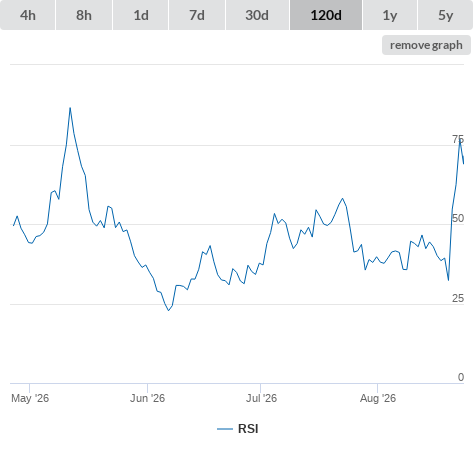
Task: Click the RSI peak point in mid-May
Action: 70,108
